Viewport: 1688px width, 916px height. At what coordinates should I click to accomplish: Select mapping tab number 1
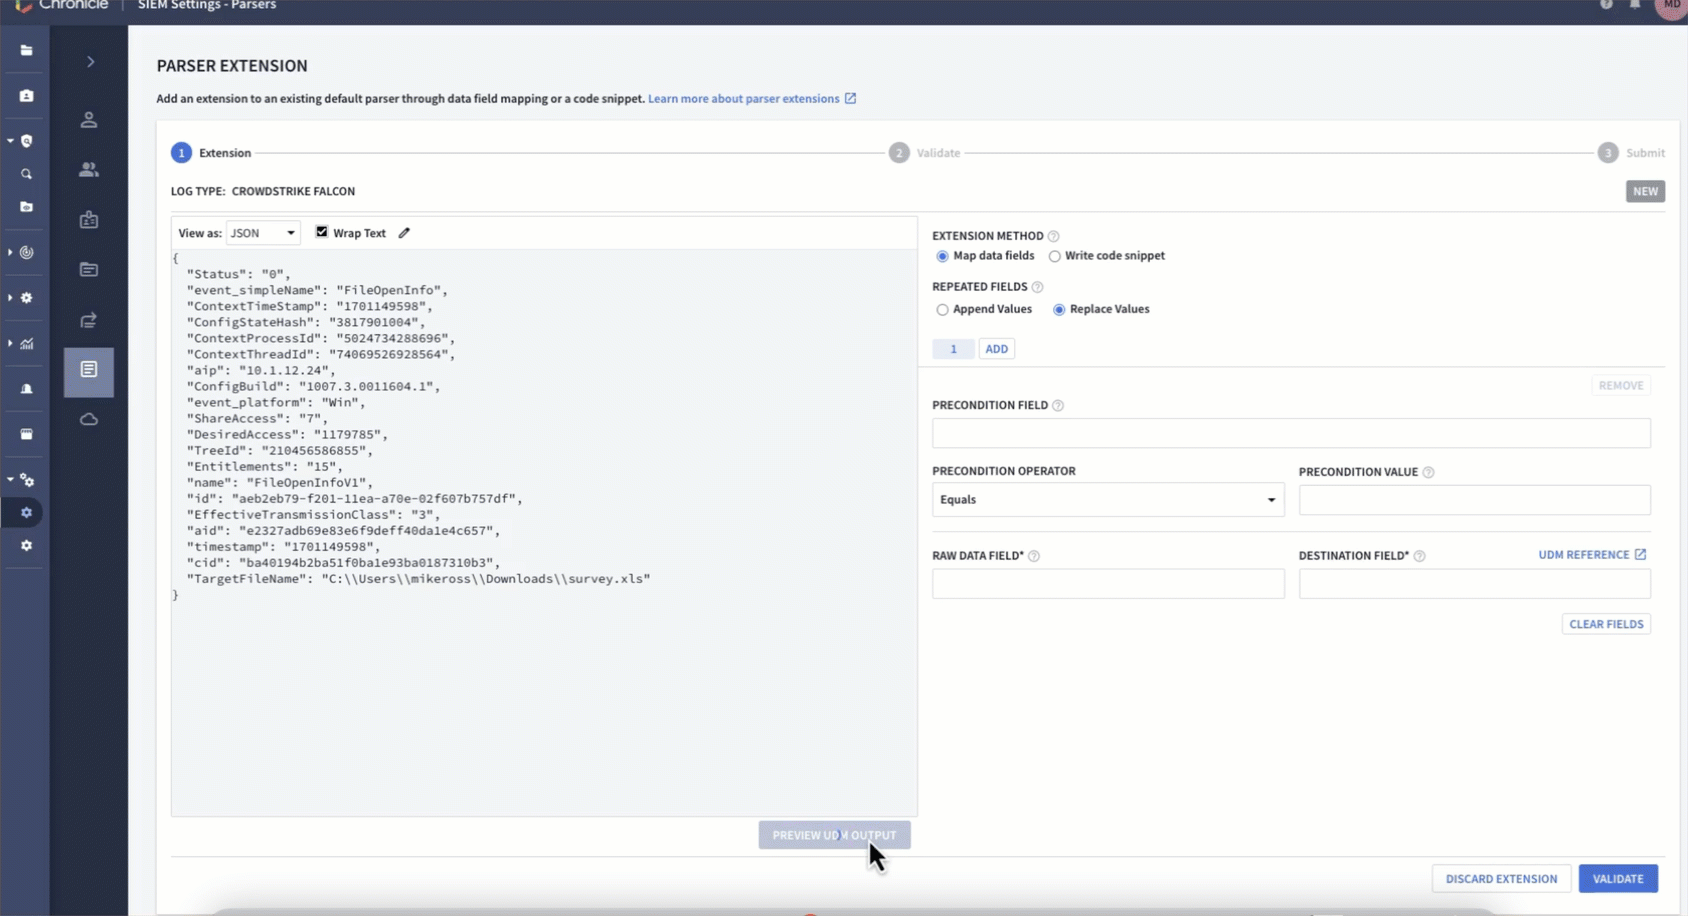(953, 349)
